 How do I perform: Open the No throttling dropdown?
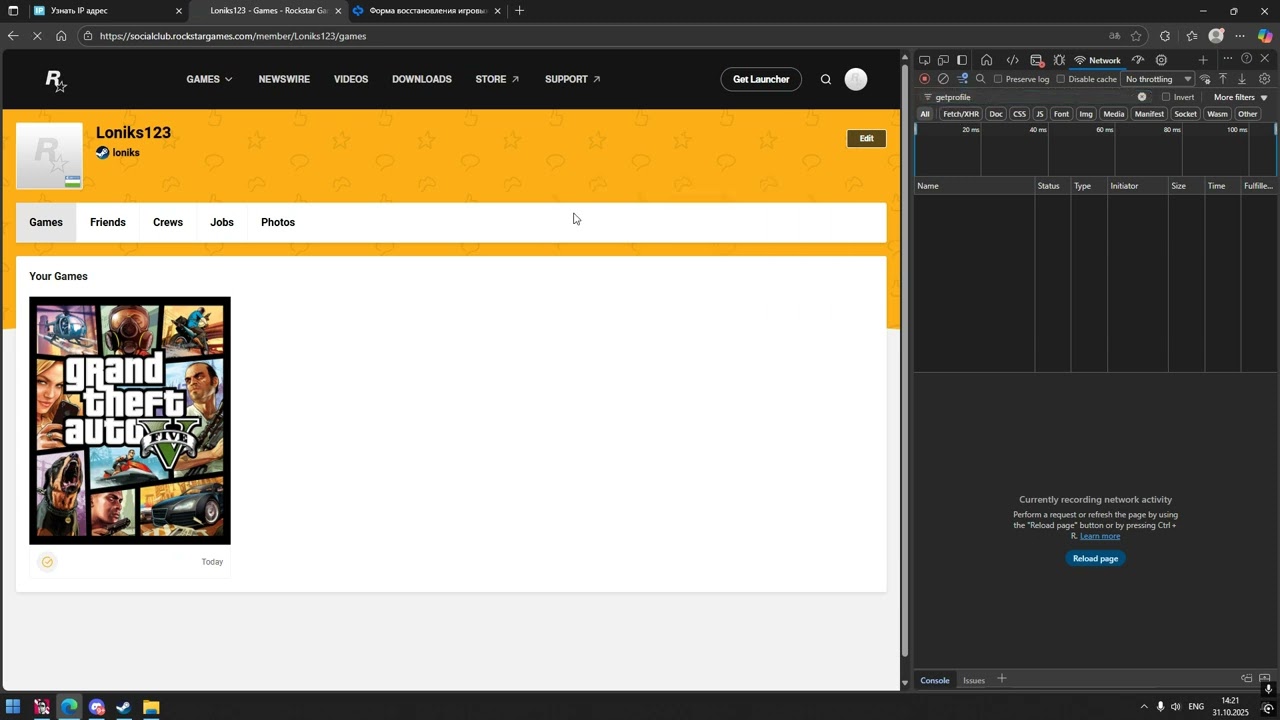pyautogui.click(x=1158, y=79)
